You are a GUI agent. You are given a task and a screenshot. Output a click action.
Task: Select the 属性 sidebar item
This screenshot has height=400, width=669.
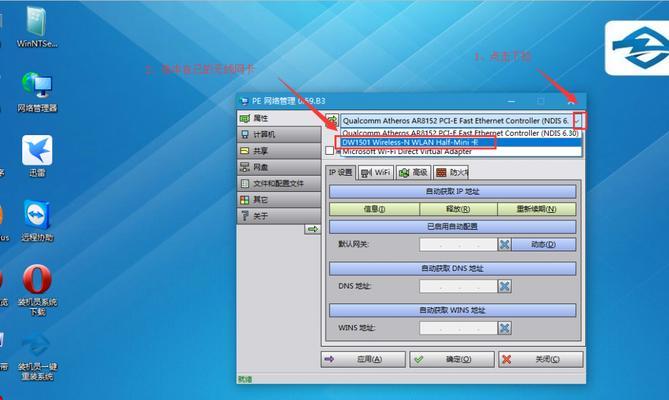pyautogui.click(x=279, y=118)
